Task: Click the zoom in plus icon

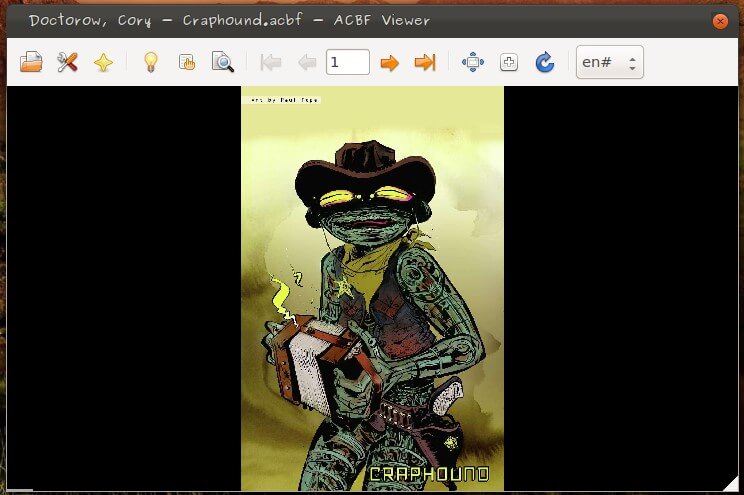Action: 509,62
